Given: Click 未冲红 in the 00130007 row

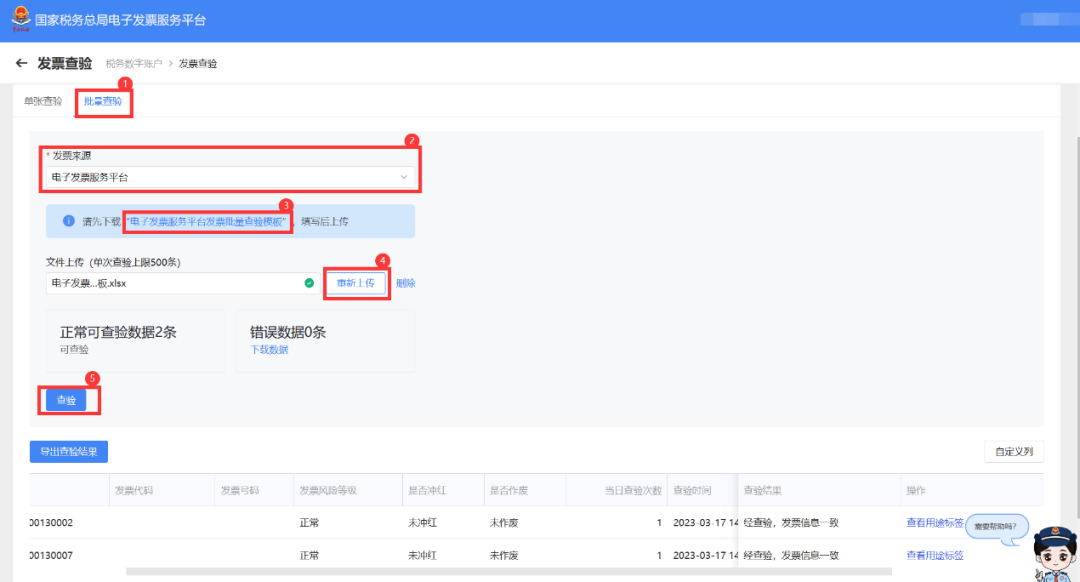Looking at the screenshot, I should point(422,555).
